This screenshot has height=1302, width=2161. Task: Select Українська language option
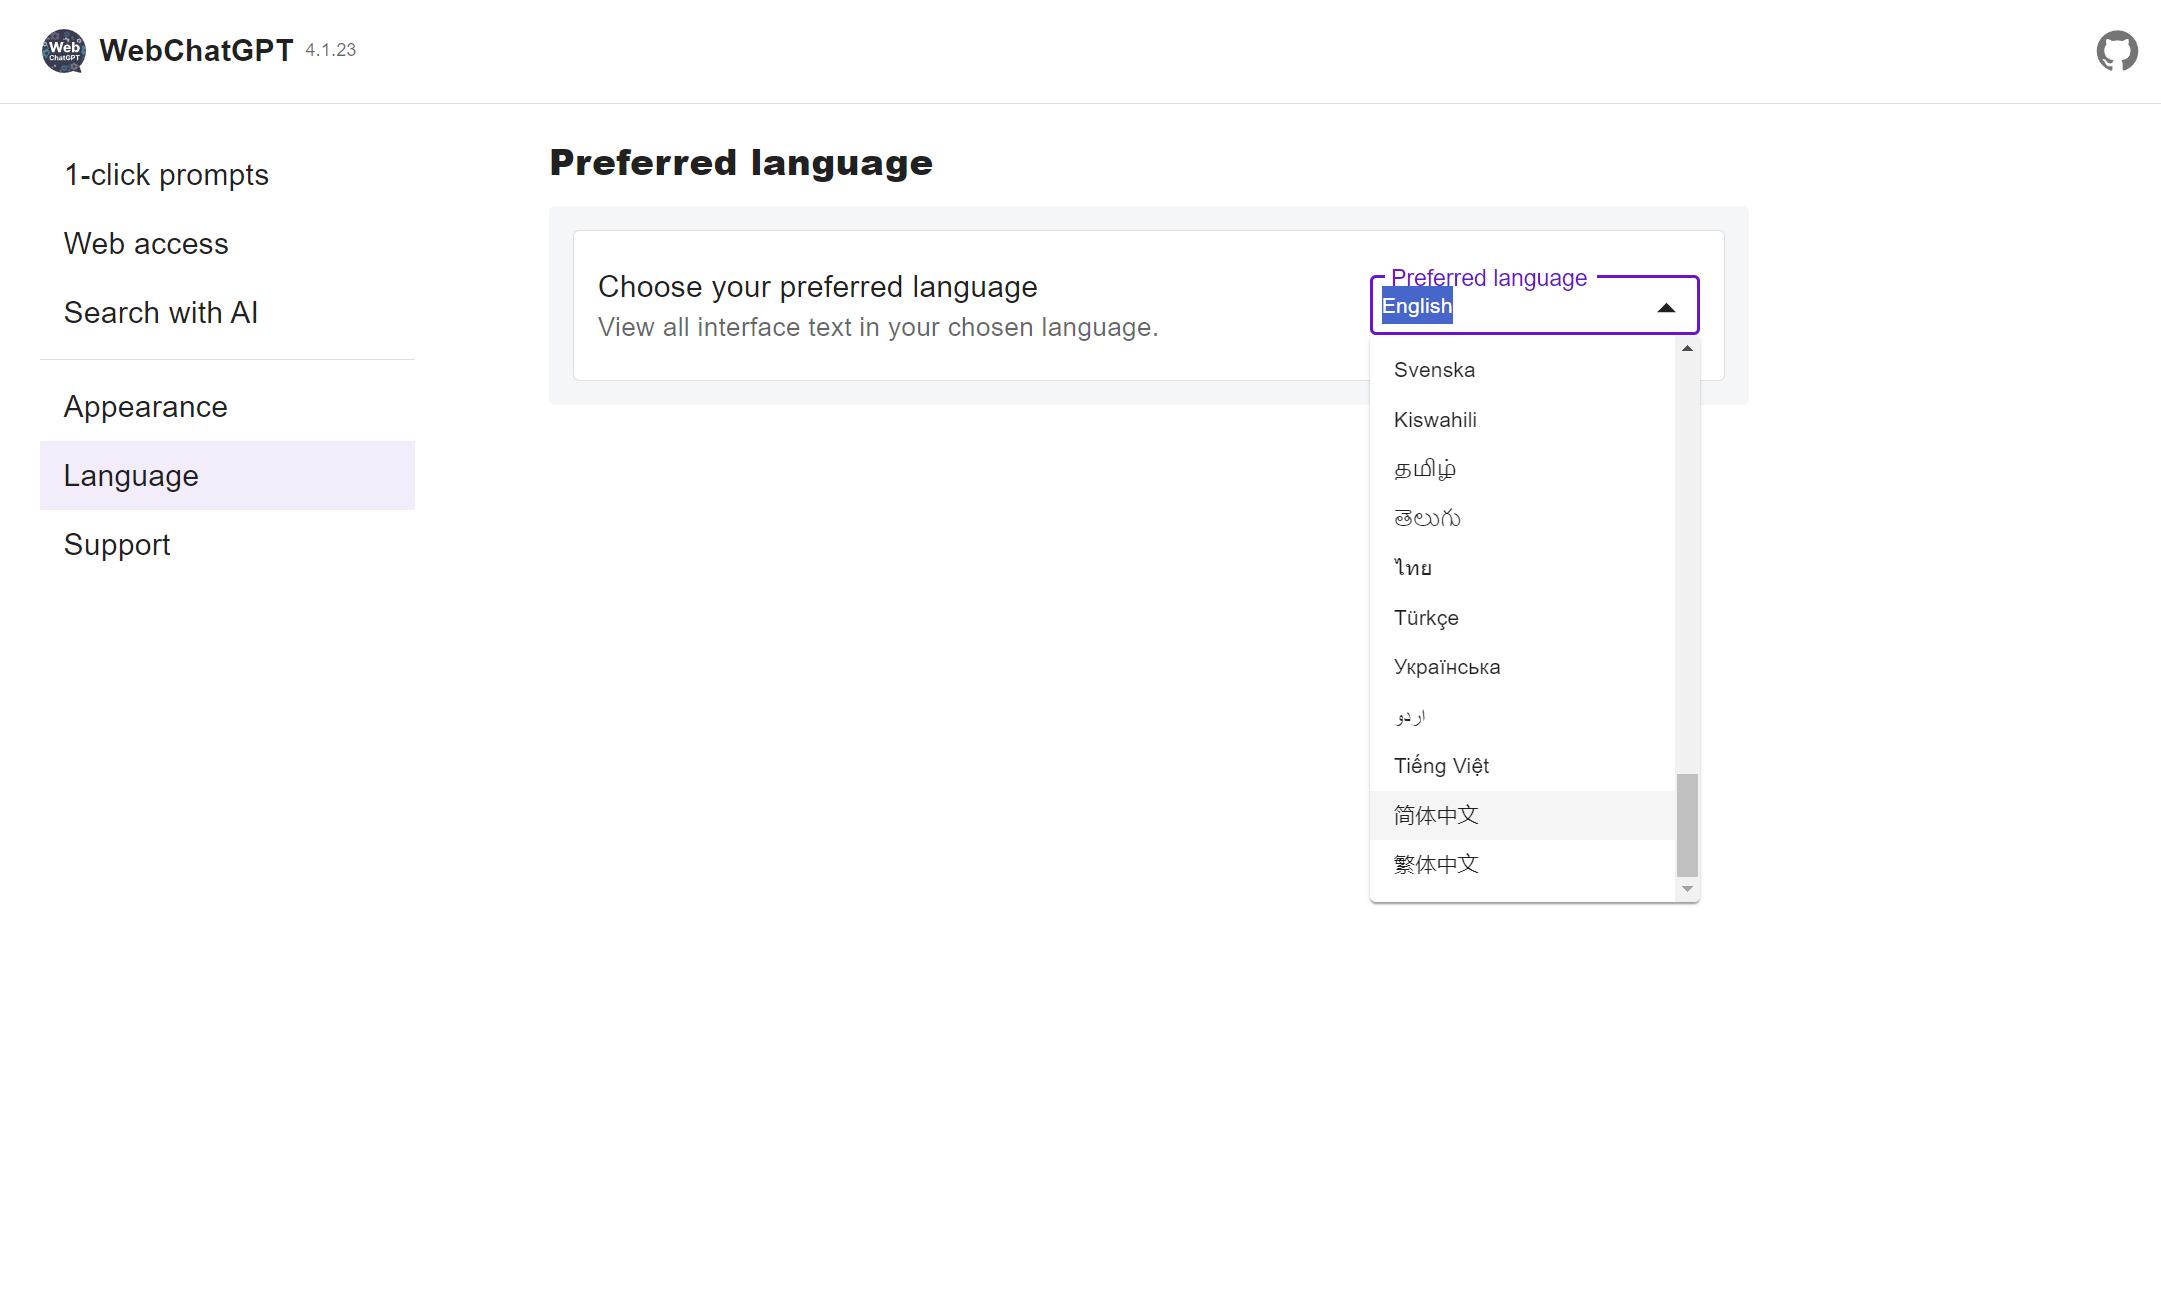tap(1523, 667)
